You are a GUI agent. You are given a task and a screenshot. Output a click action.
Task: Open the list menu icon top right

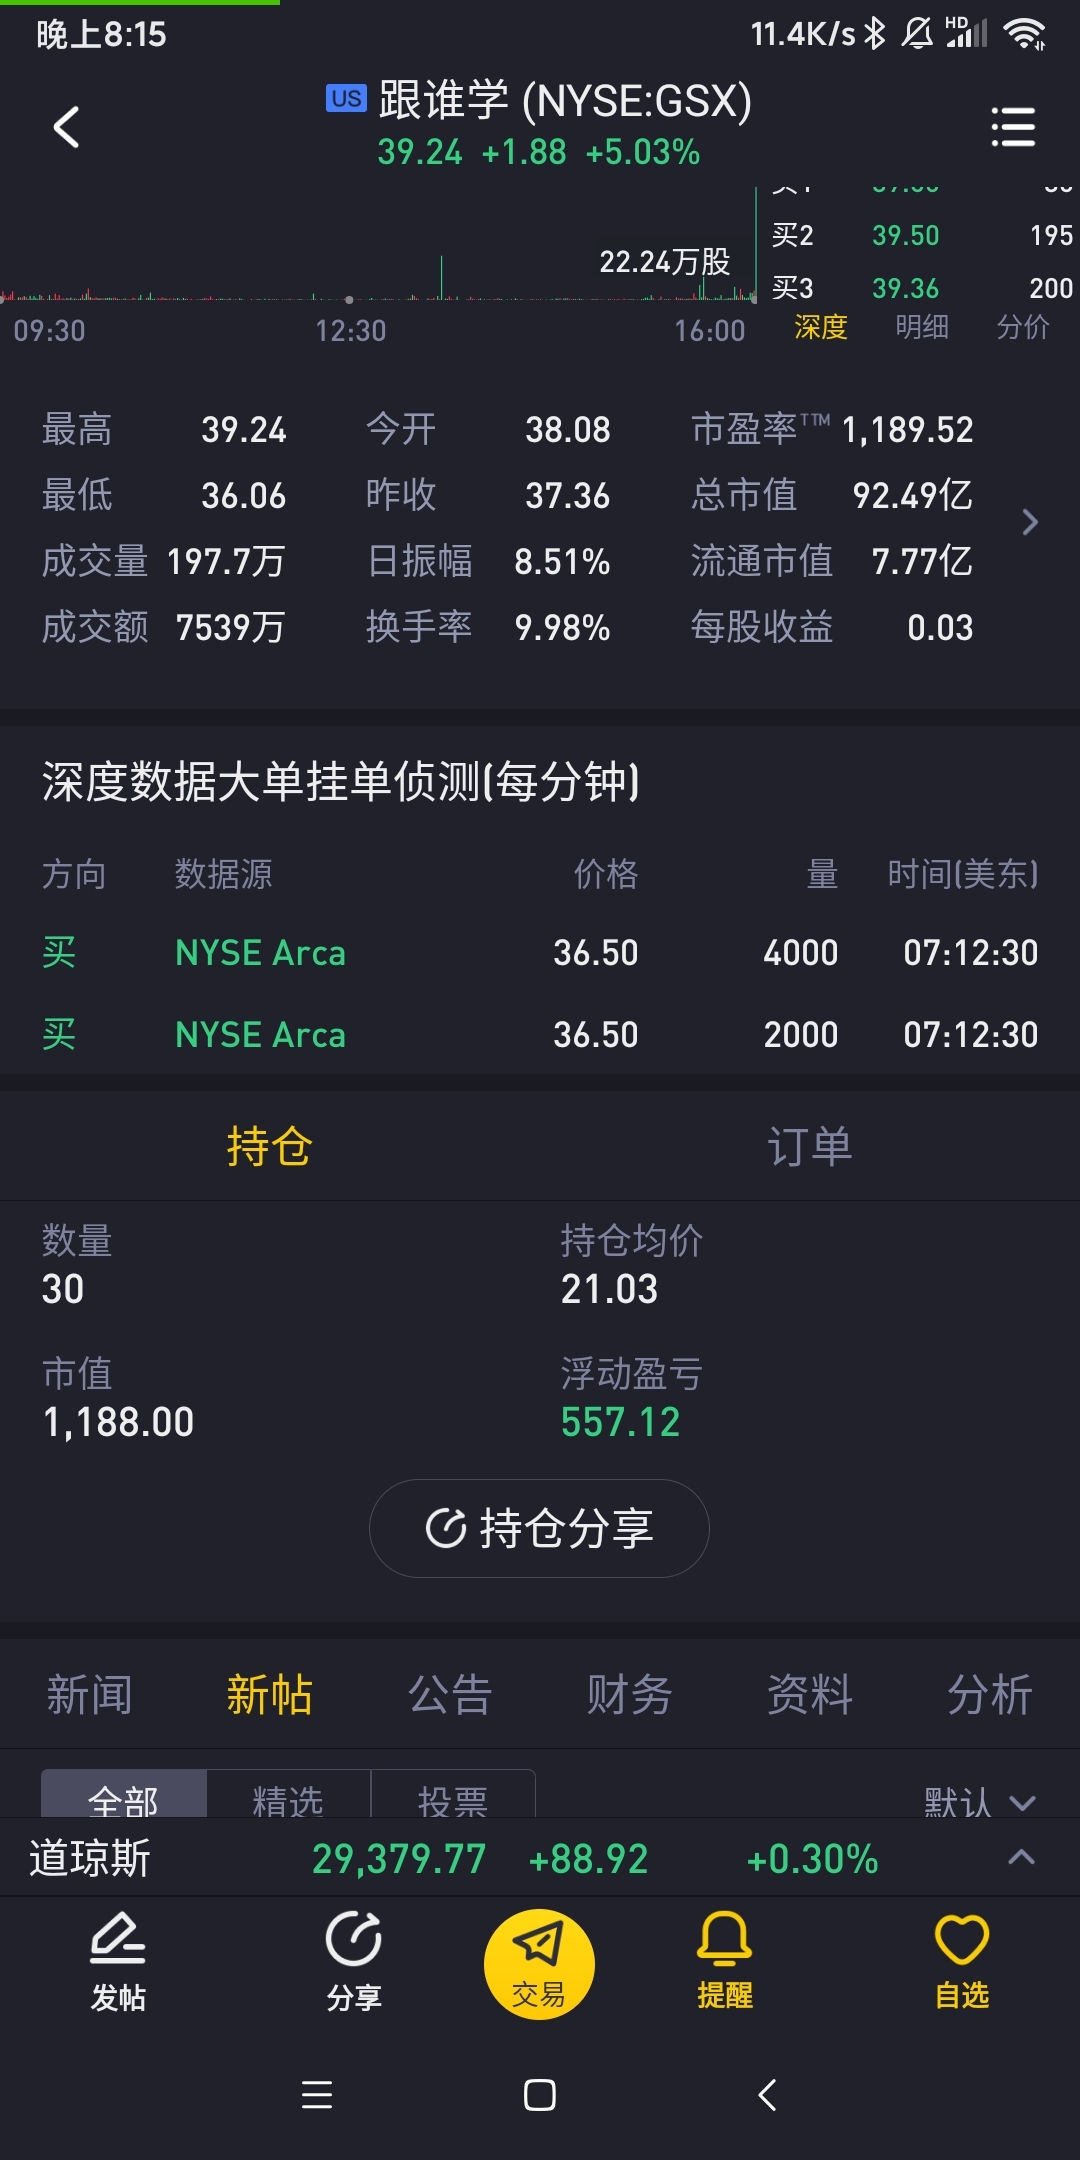pyautogui.click(x=1013, y=127)
